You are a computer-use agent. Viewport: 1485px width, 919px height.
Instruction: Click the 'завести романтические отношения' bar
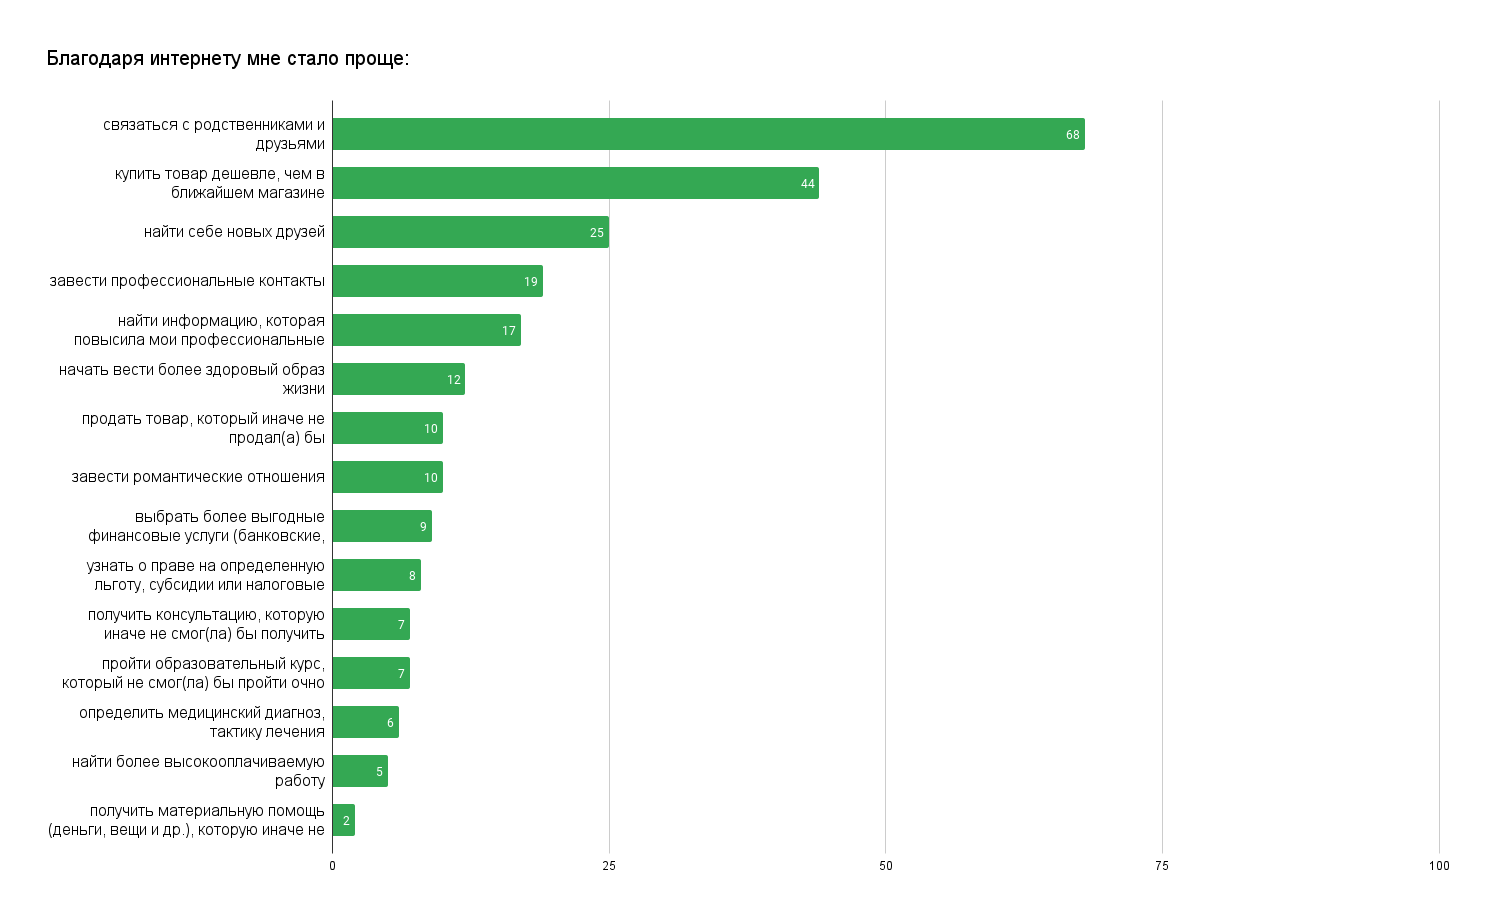387,477
